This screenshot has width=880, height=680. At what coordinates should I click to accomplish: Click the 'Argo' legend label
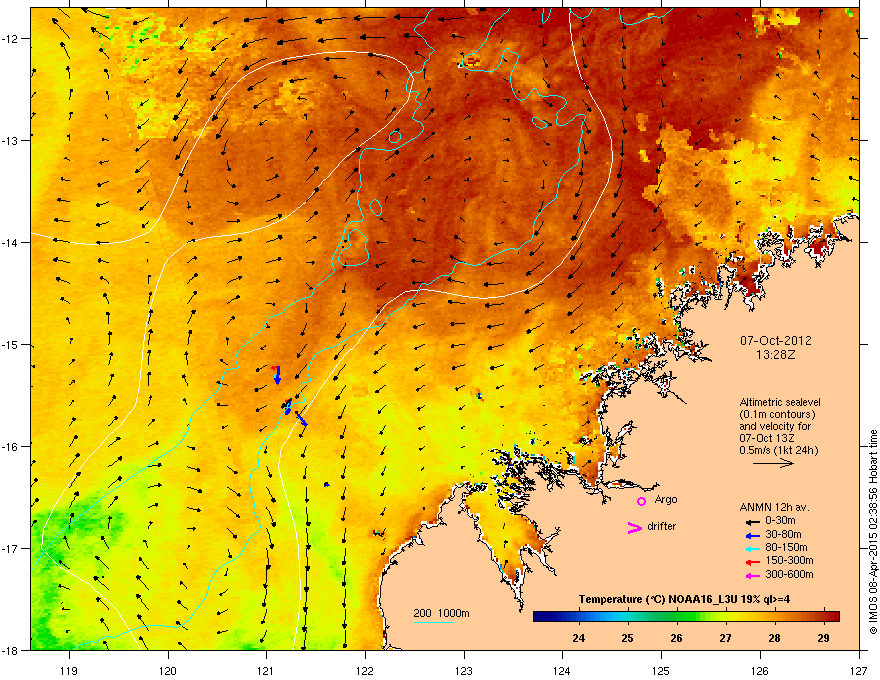[x=666, y=499]
